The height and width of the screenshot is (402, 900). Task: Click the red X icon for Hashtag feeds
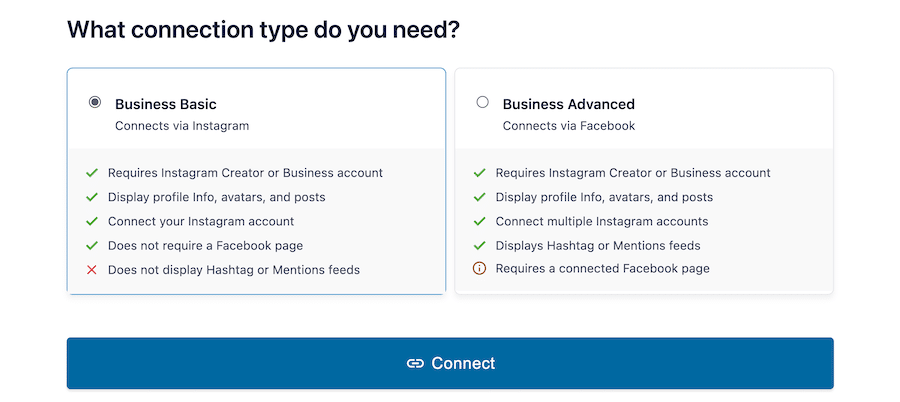coord(92,270)
